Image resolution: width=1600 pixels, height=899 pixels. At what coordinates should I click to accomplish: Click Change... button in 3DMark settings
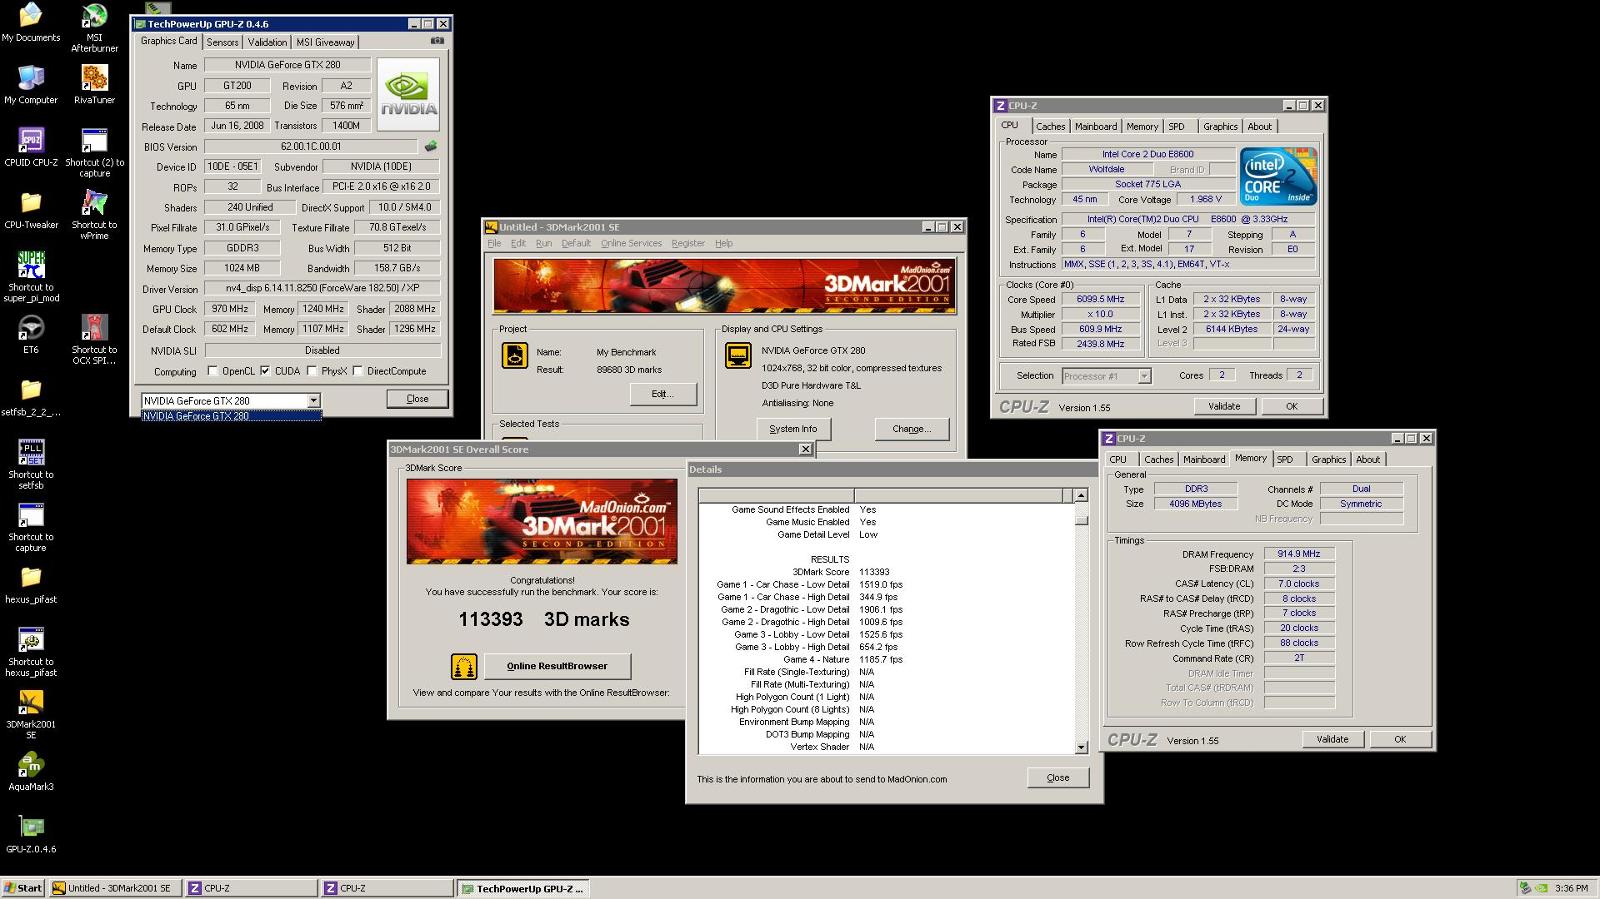click(x=911, y=429)
